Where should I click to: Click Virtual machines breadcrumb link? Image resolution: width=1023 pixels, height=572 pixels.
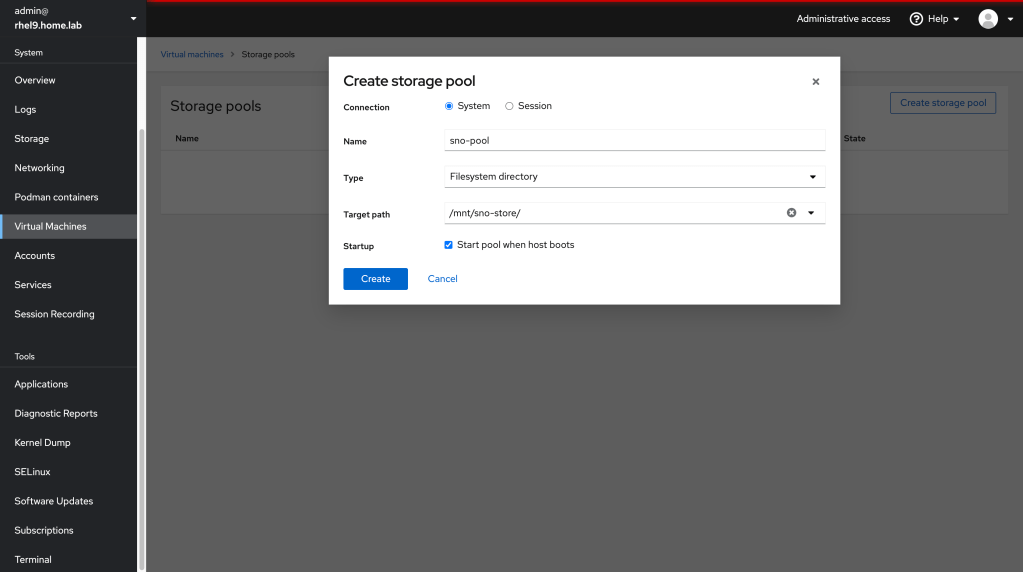[x=192, y=54]
